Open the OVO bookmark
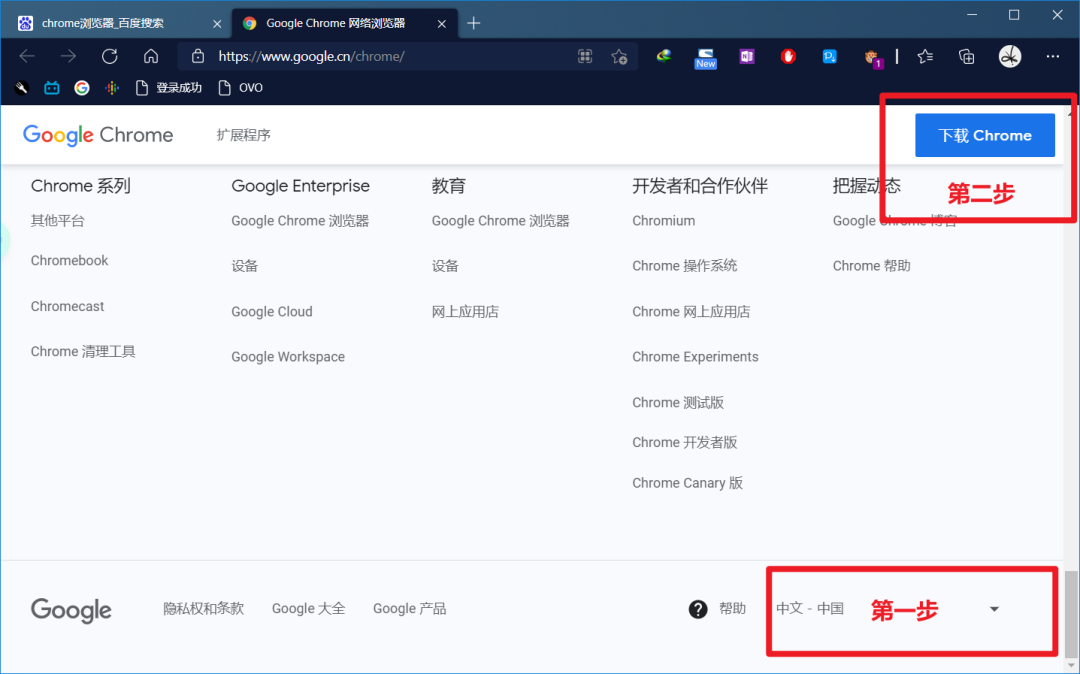Screen dimensions: 1080x674 coord(240,87)
